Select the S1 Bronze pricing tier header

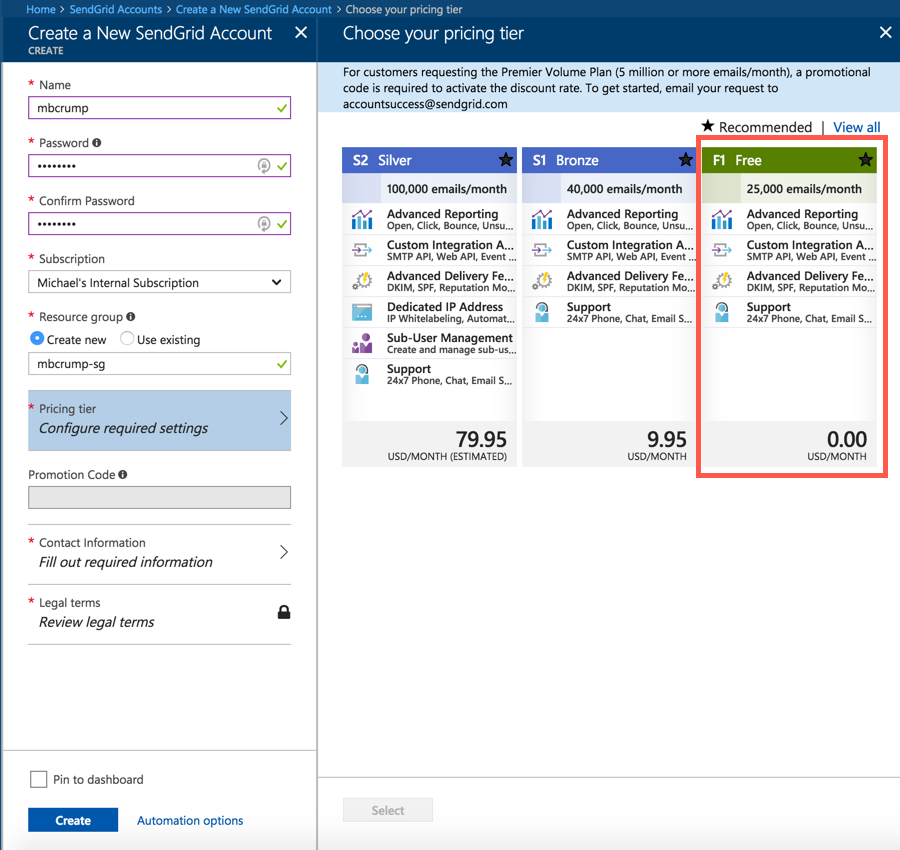(609, 160)
